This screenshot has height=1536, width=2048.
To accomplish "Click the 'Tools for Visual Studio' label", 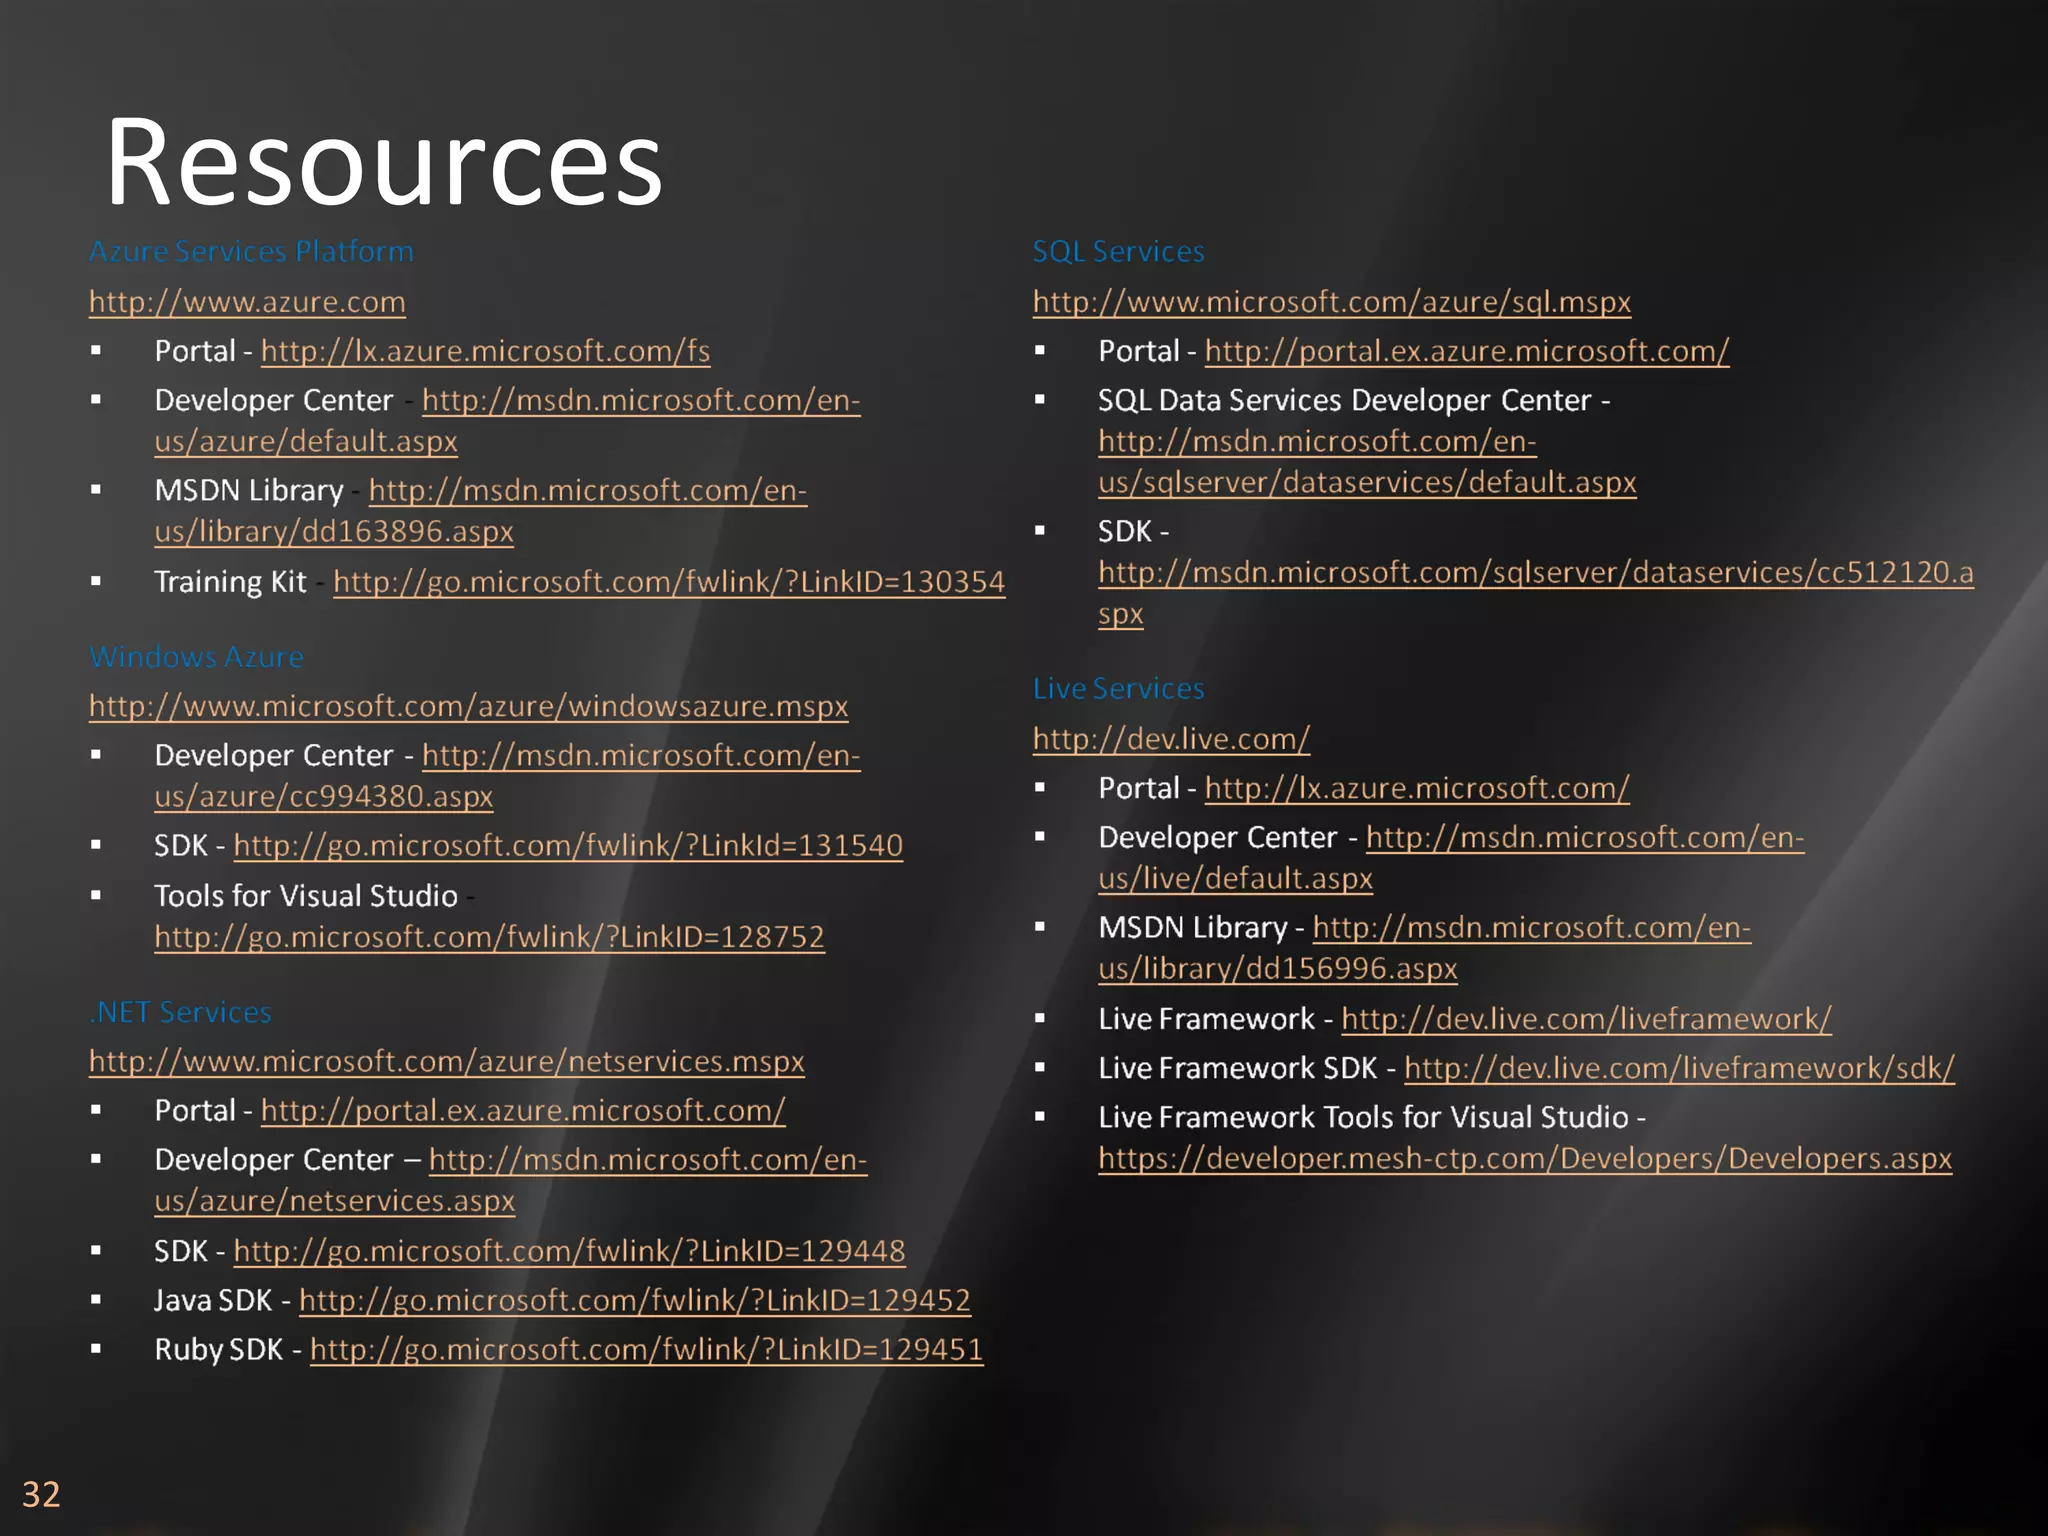I will coord(306,895).
